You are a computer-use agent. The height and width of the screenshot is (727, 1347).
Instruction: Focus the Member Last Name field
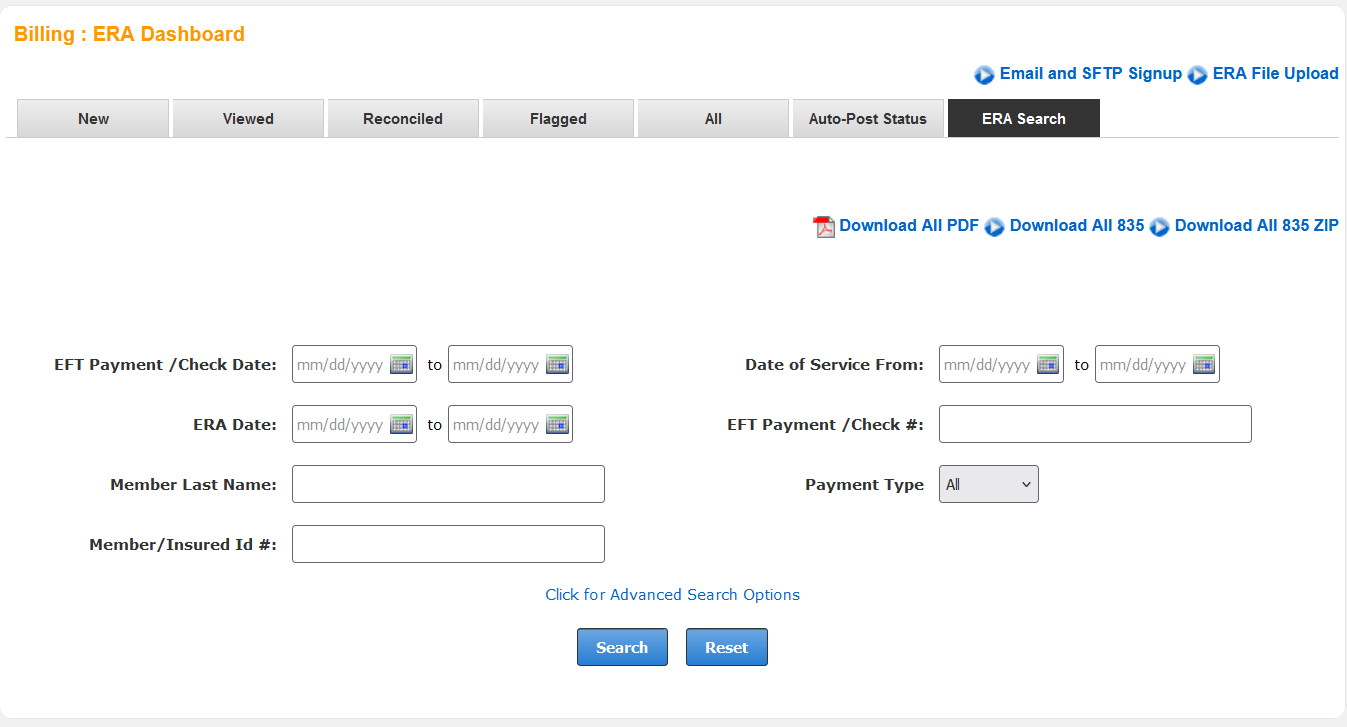(448, 484)
